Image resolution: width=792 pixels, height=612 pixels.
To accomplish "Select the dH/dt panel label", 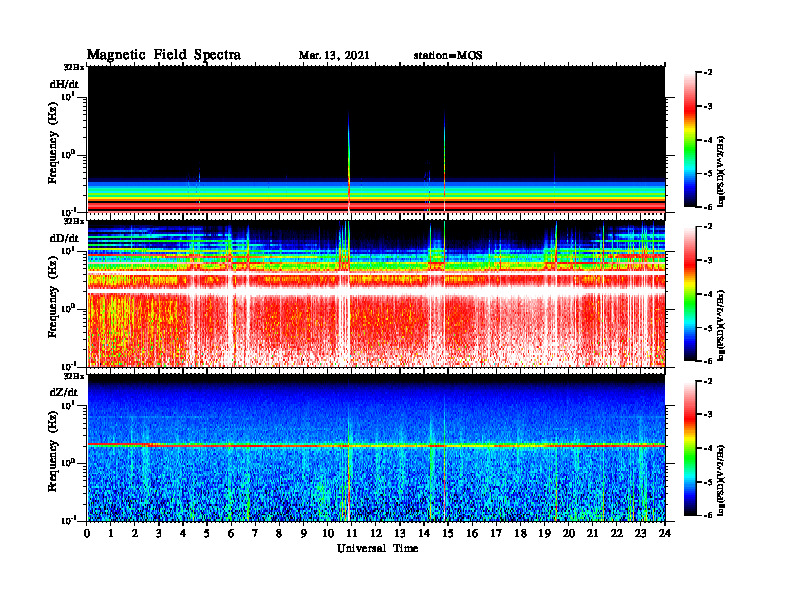I will coord(64,84).
